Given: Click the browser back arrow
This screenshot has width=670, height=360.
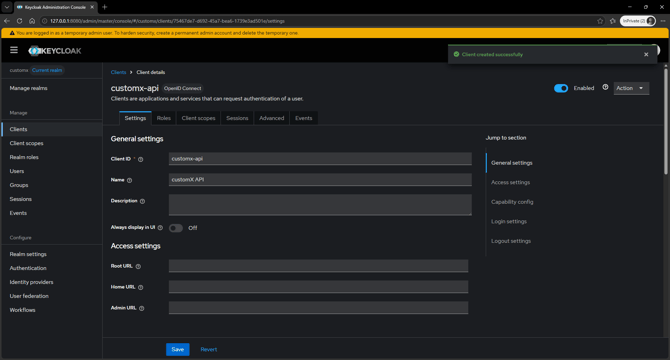Looking at the screenshot, I should click(x=7, y=21).
